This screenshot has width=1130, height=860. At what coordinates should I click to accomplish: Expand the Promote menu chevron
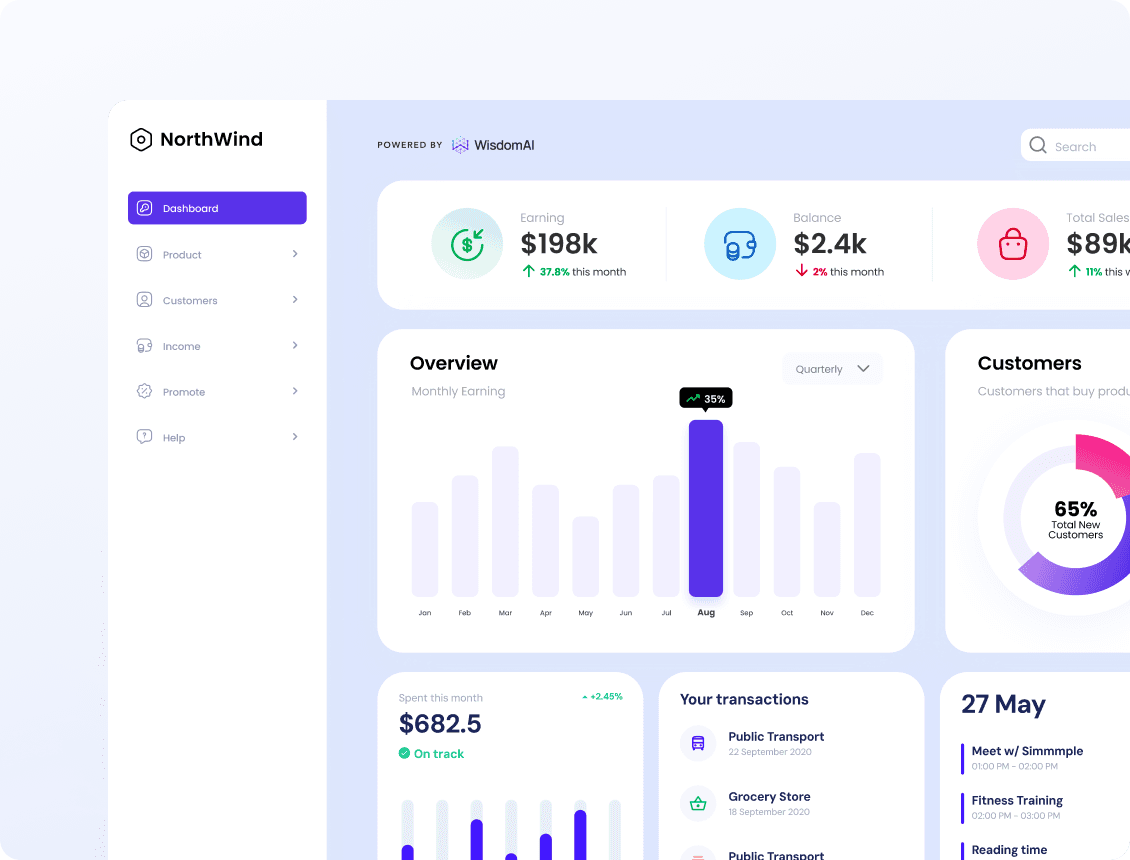click(295, 391)
